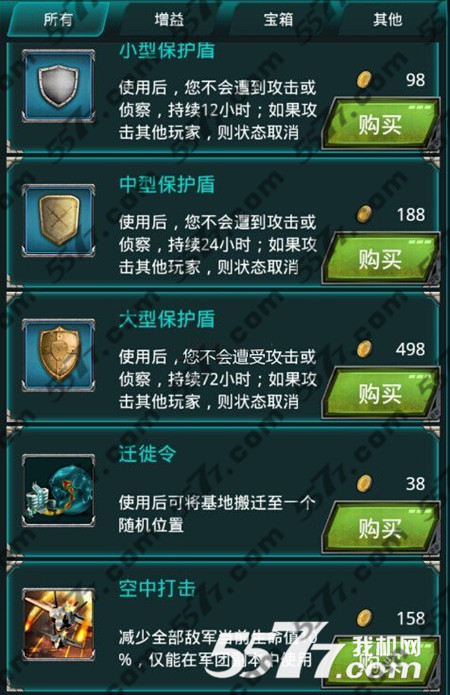Click the gold coin beside 498
Image resolution: width=450 pixels, height=695 pixels.
tap(364, 349)
